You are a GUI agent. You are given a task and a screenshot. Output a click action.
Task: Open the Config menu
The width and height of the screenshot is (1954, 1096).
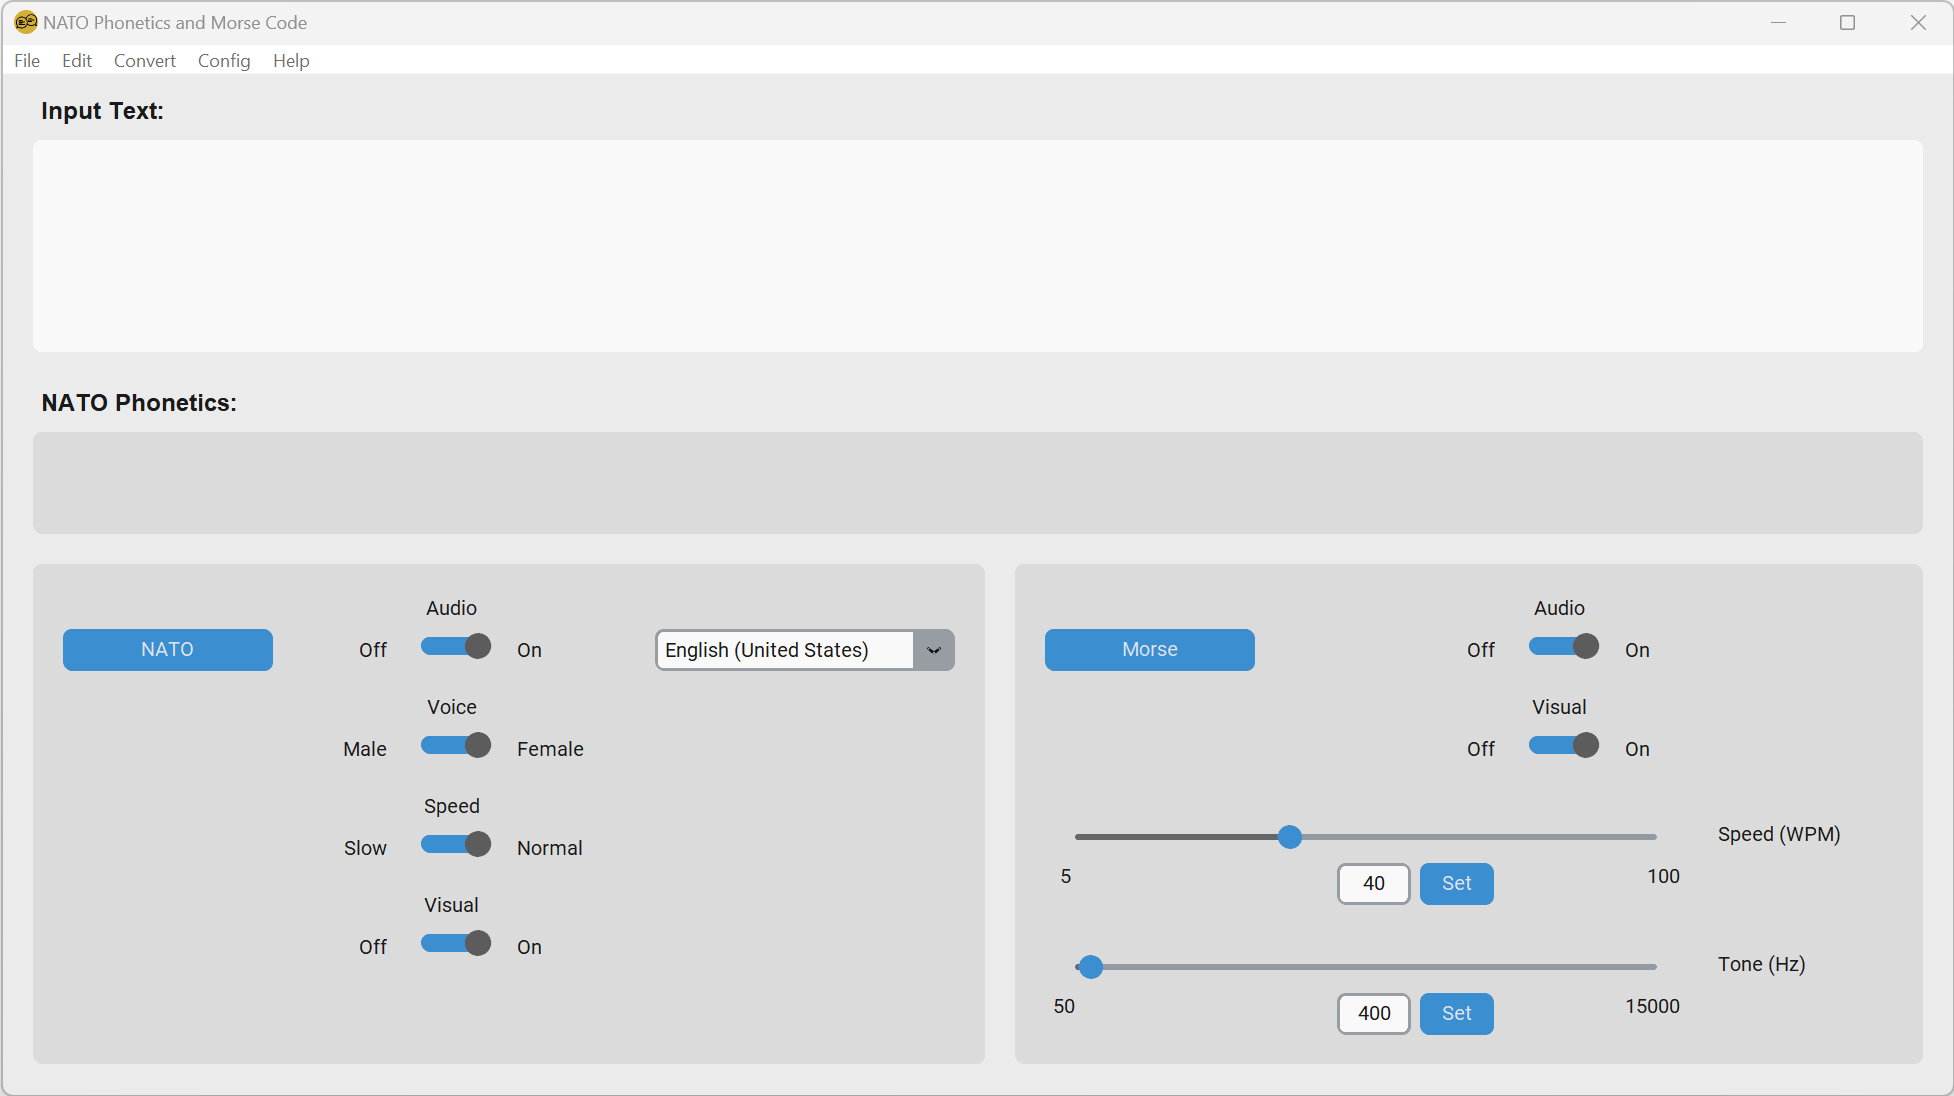point(224,61)
